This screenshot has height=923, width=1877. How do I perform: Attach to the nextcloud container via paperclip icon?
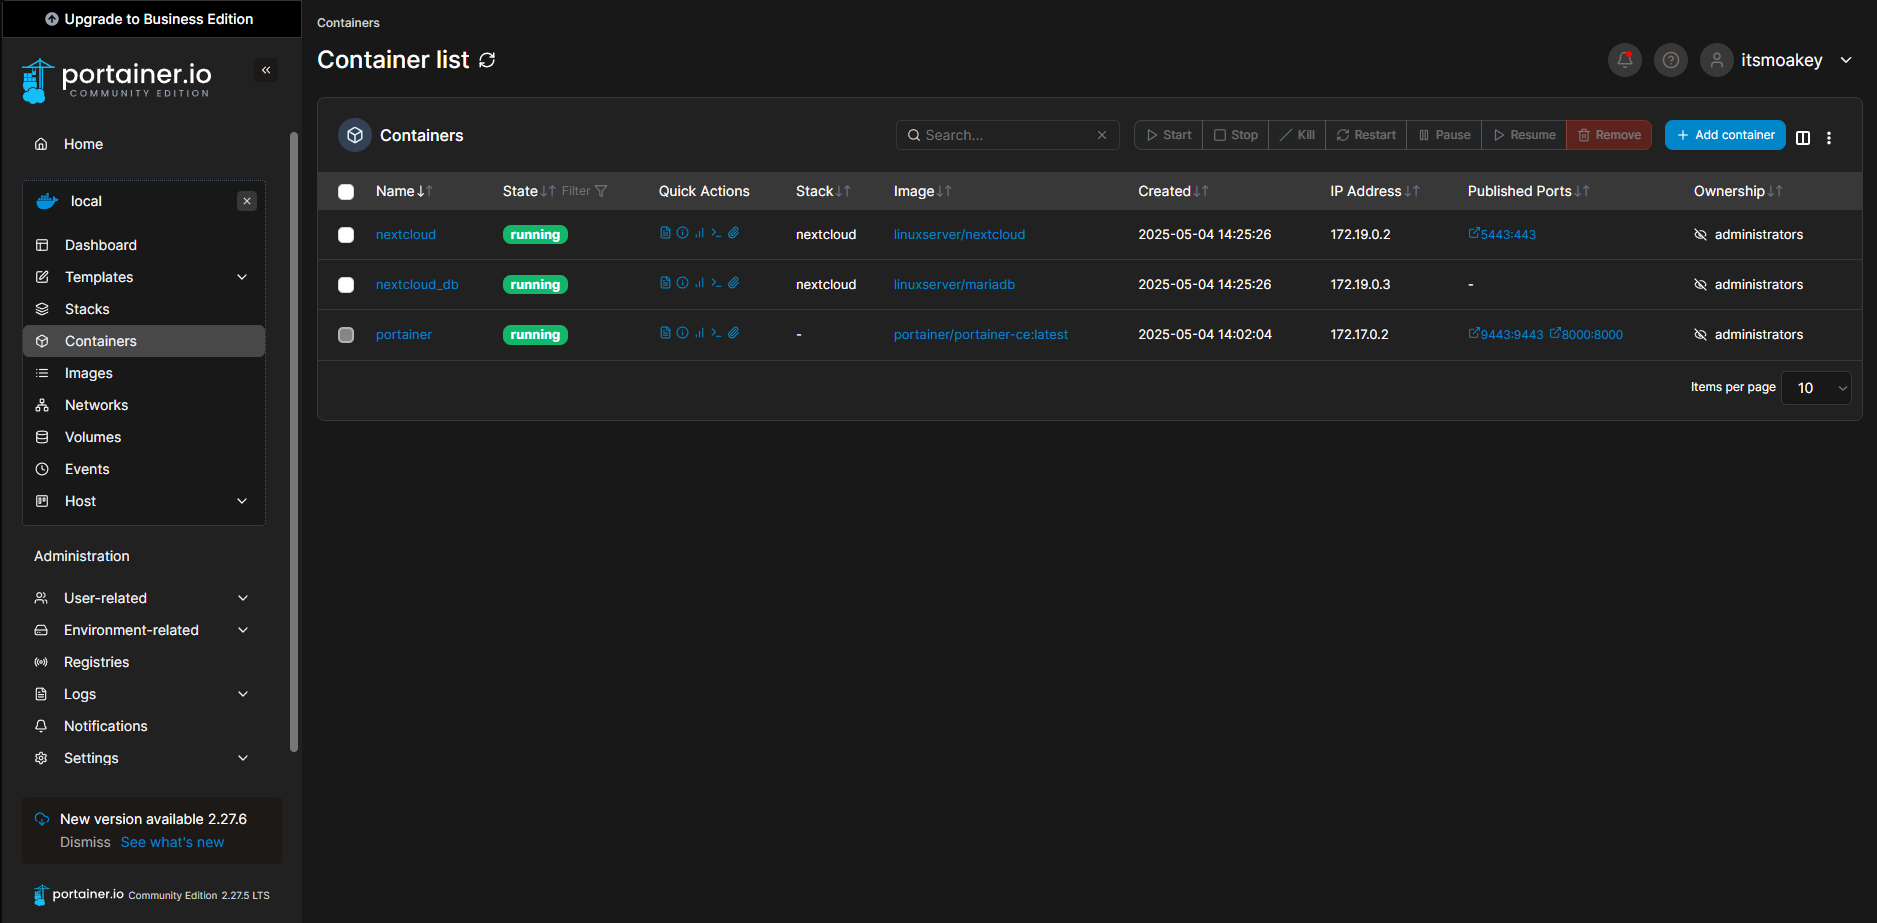point(733,233)
